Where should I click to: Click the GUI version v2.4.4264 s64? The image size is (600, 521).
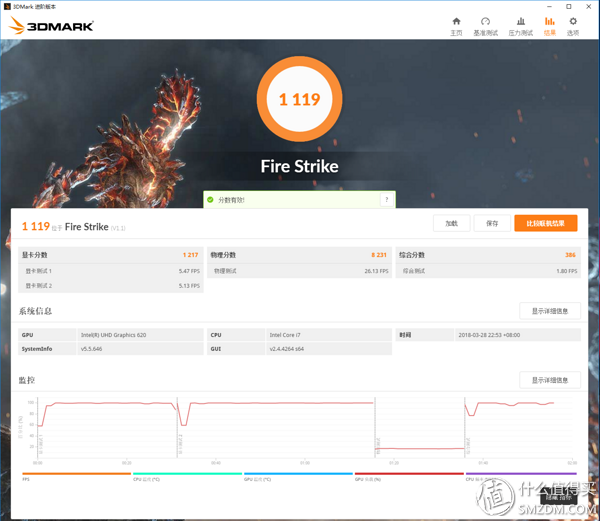tap(287, 349)
